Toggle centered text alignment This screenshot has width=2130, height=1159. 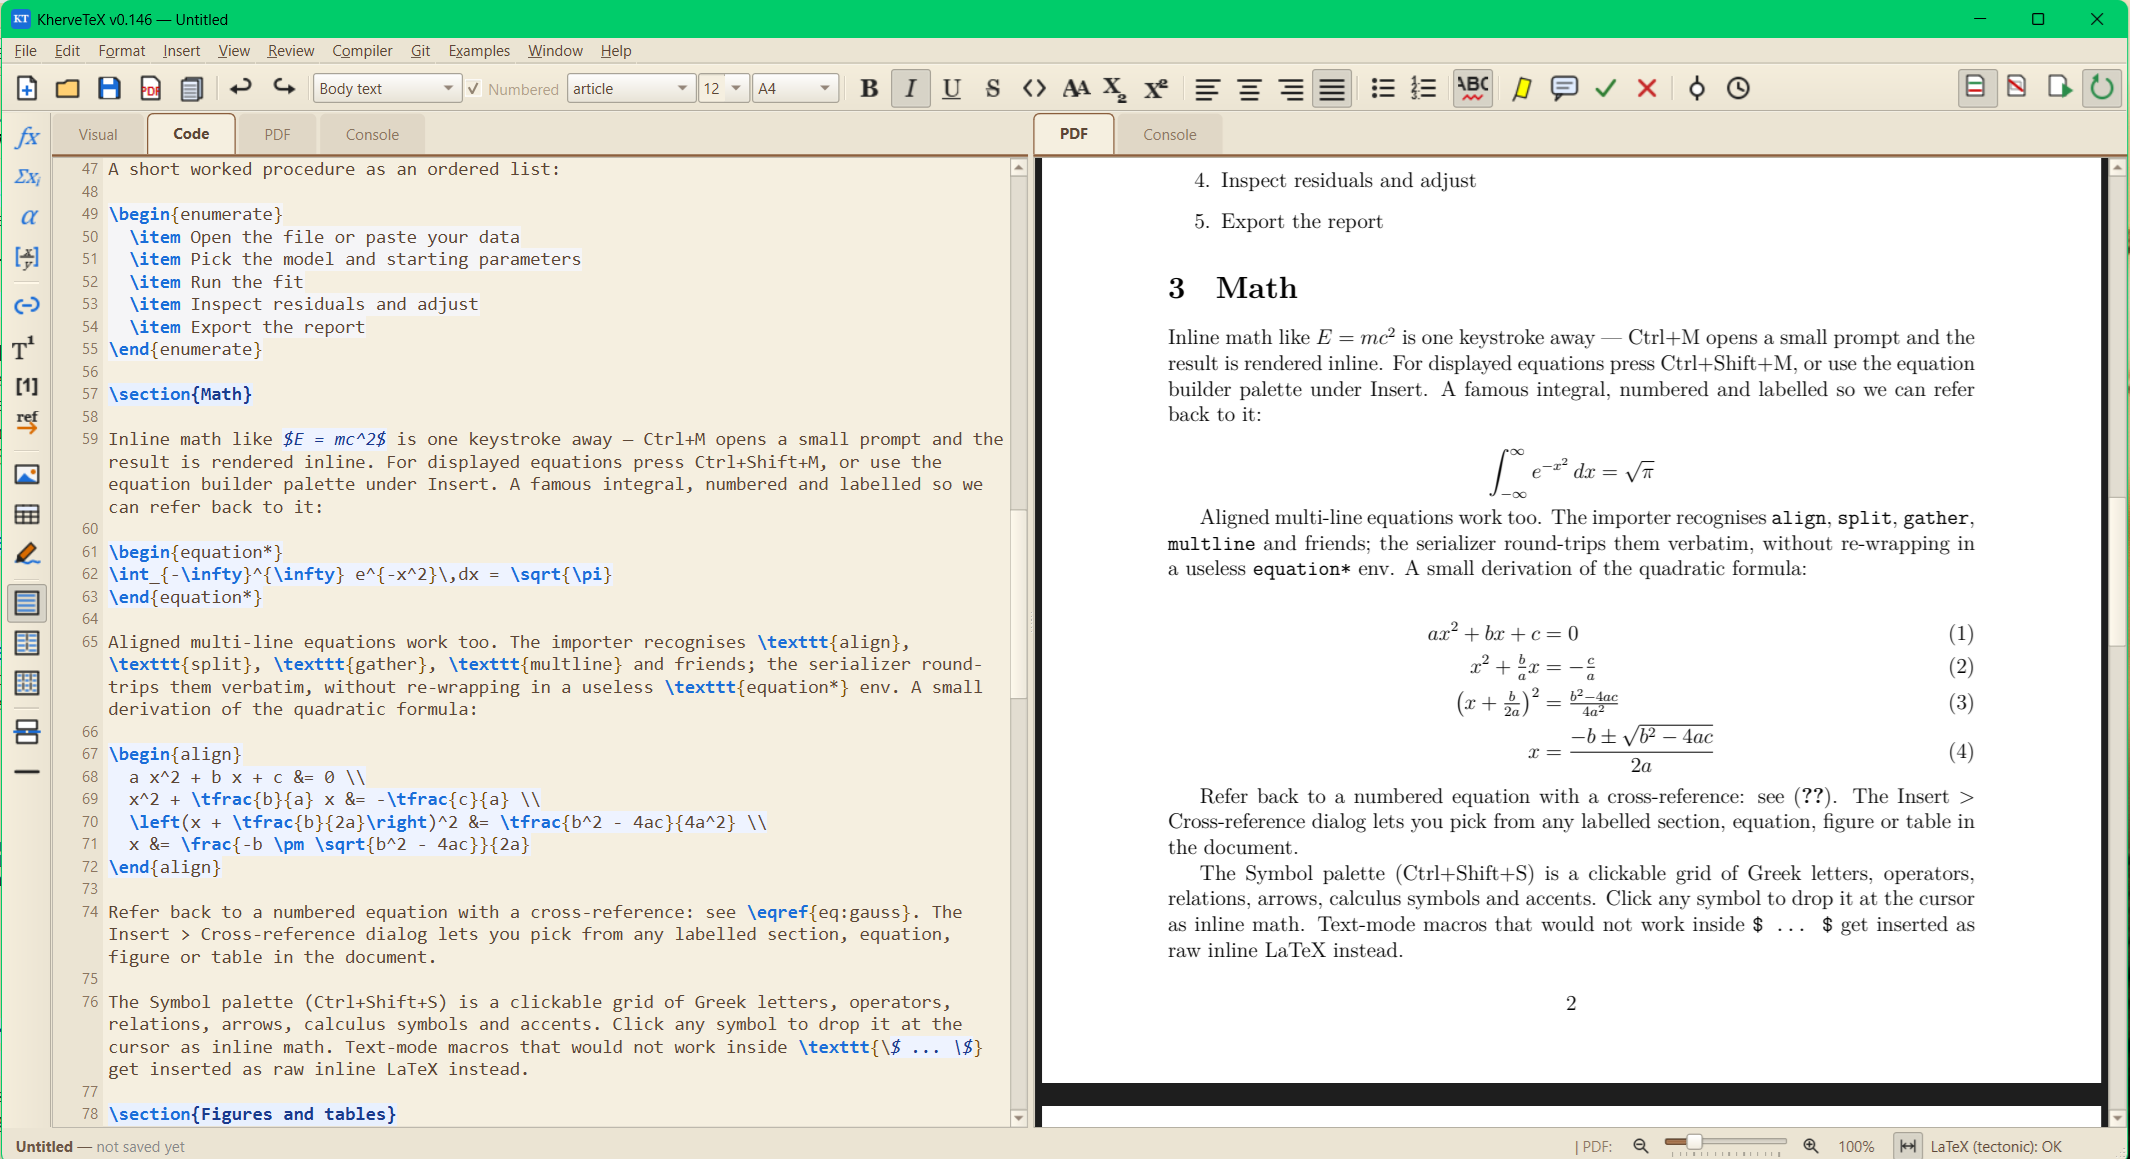1249,89
